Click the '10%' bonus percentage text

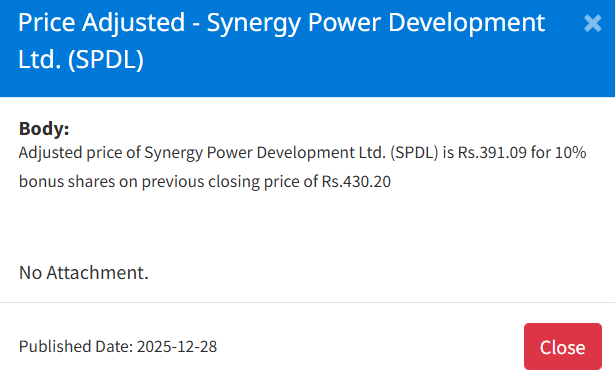pos(570,153)
